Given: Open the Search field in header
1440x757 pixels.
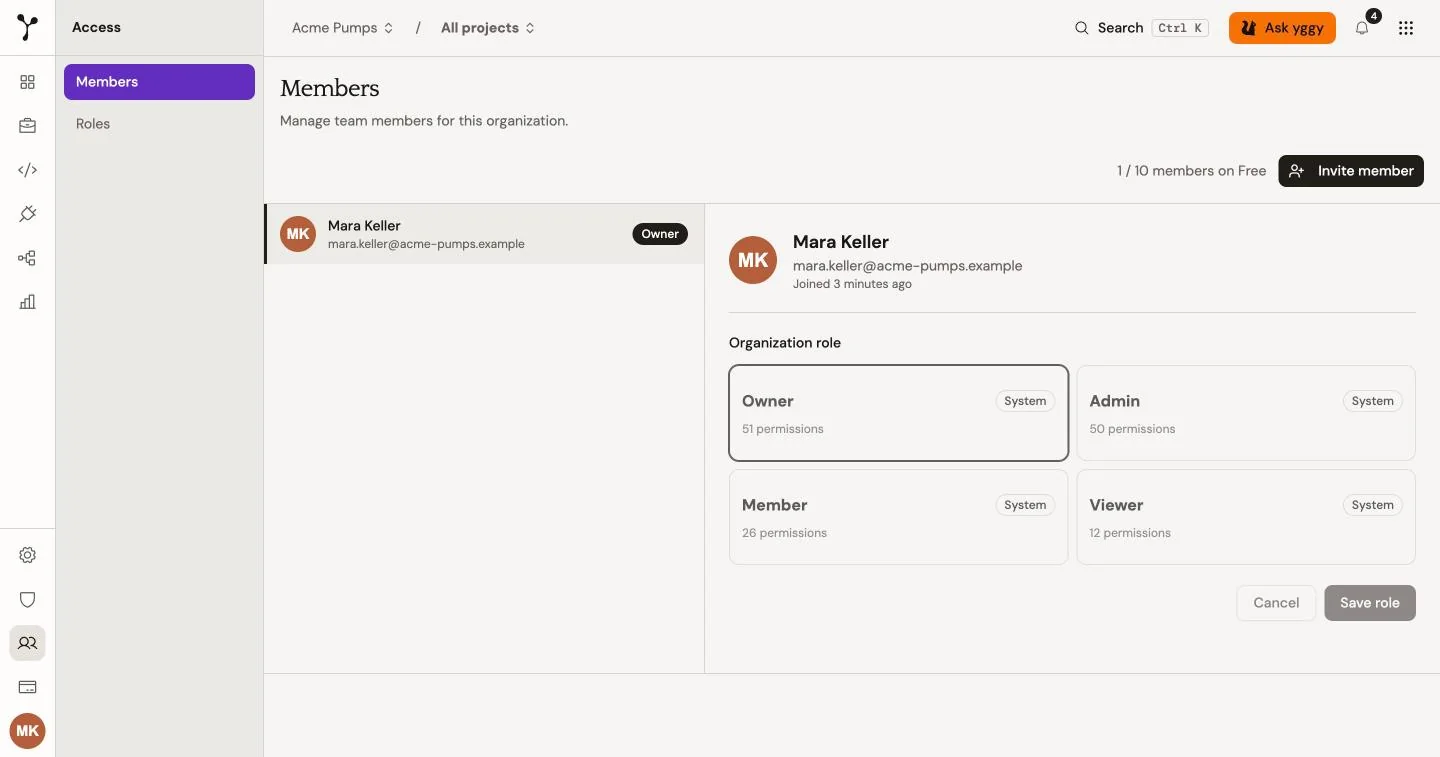Looking at the screenshot, I should 1141,28.
